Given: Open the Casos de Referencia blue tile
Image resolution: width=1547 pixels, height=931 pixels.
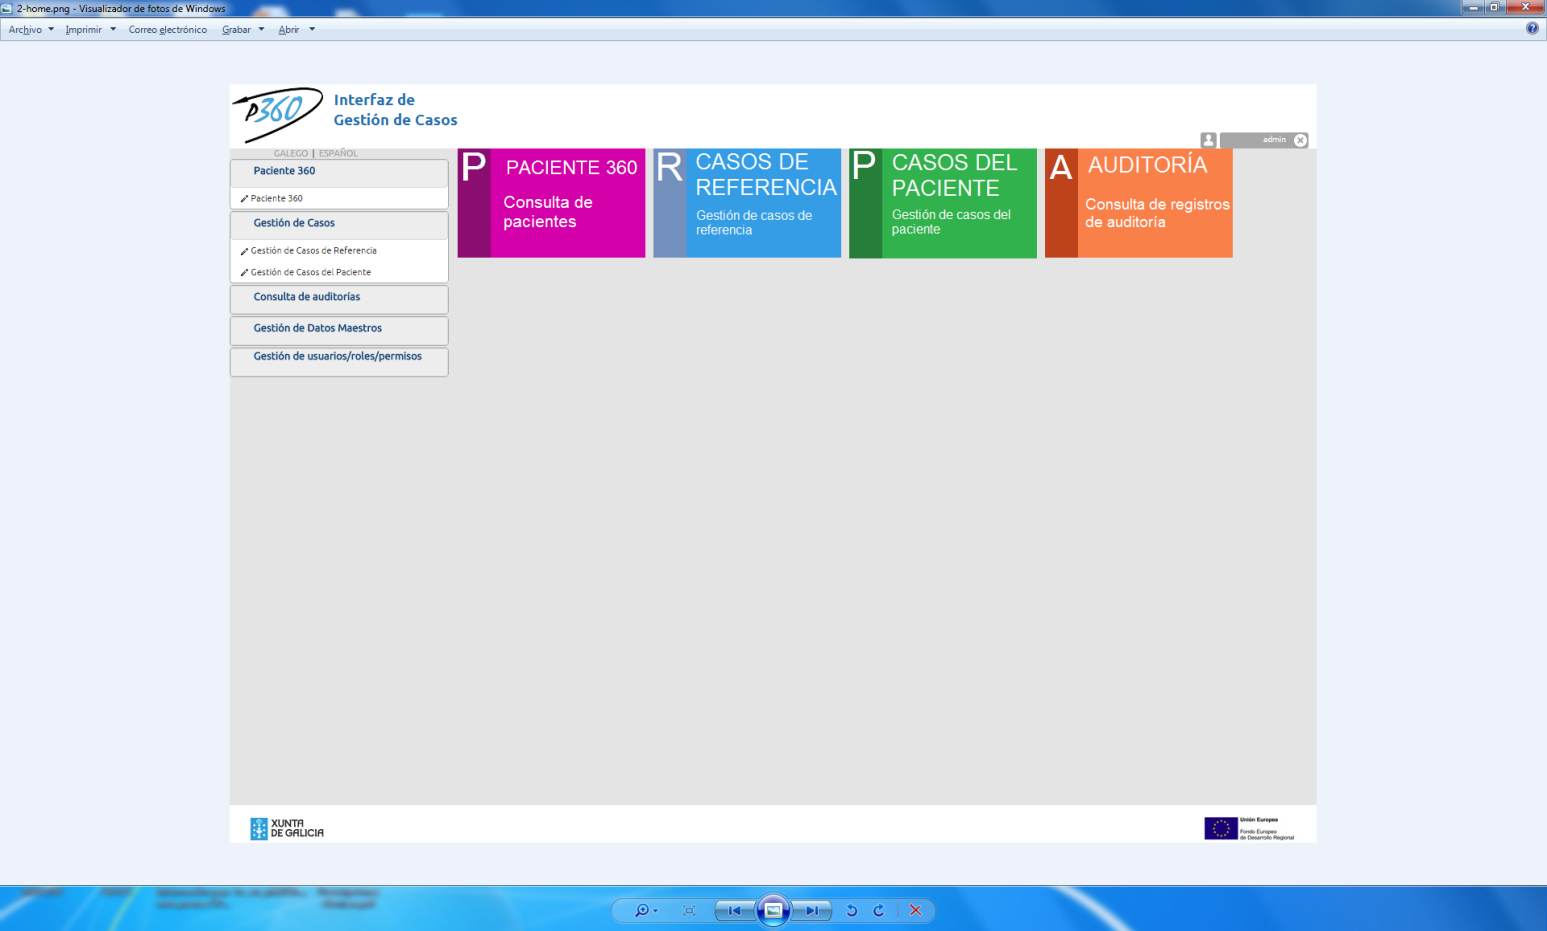Looking at the screenshot, I should [x=747, y=203].
